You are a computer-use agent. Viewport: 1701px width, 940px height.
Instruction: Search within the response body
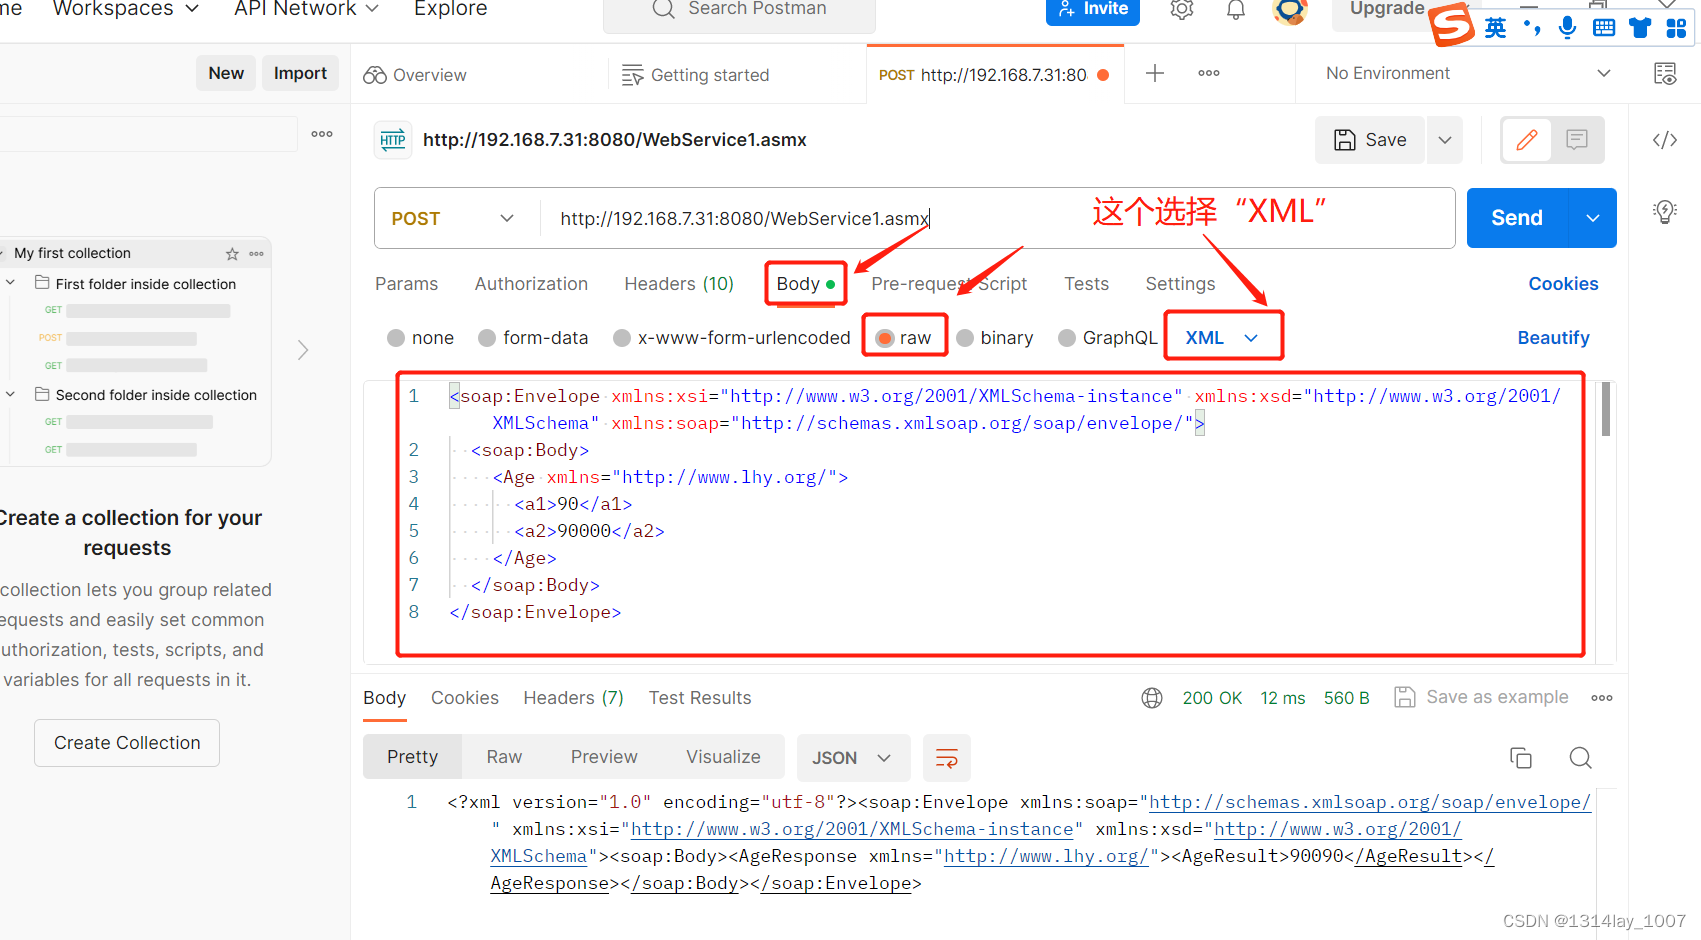pos(1581,758)
